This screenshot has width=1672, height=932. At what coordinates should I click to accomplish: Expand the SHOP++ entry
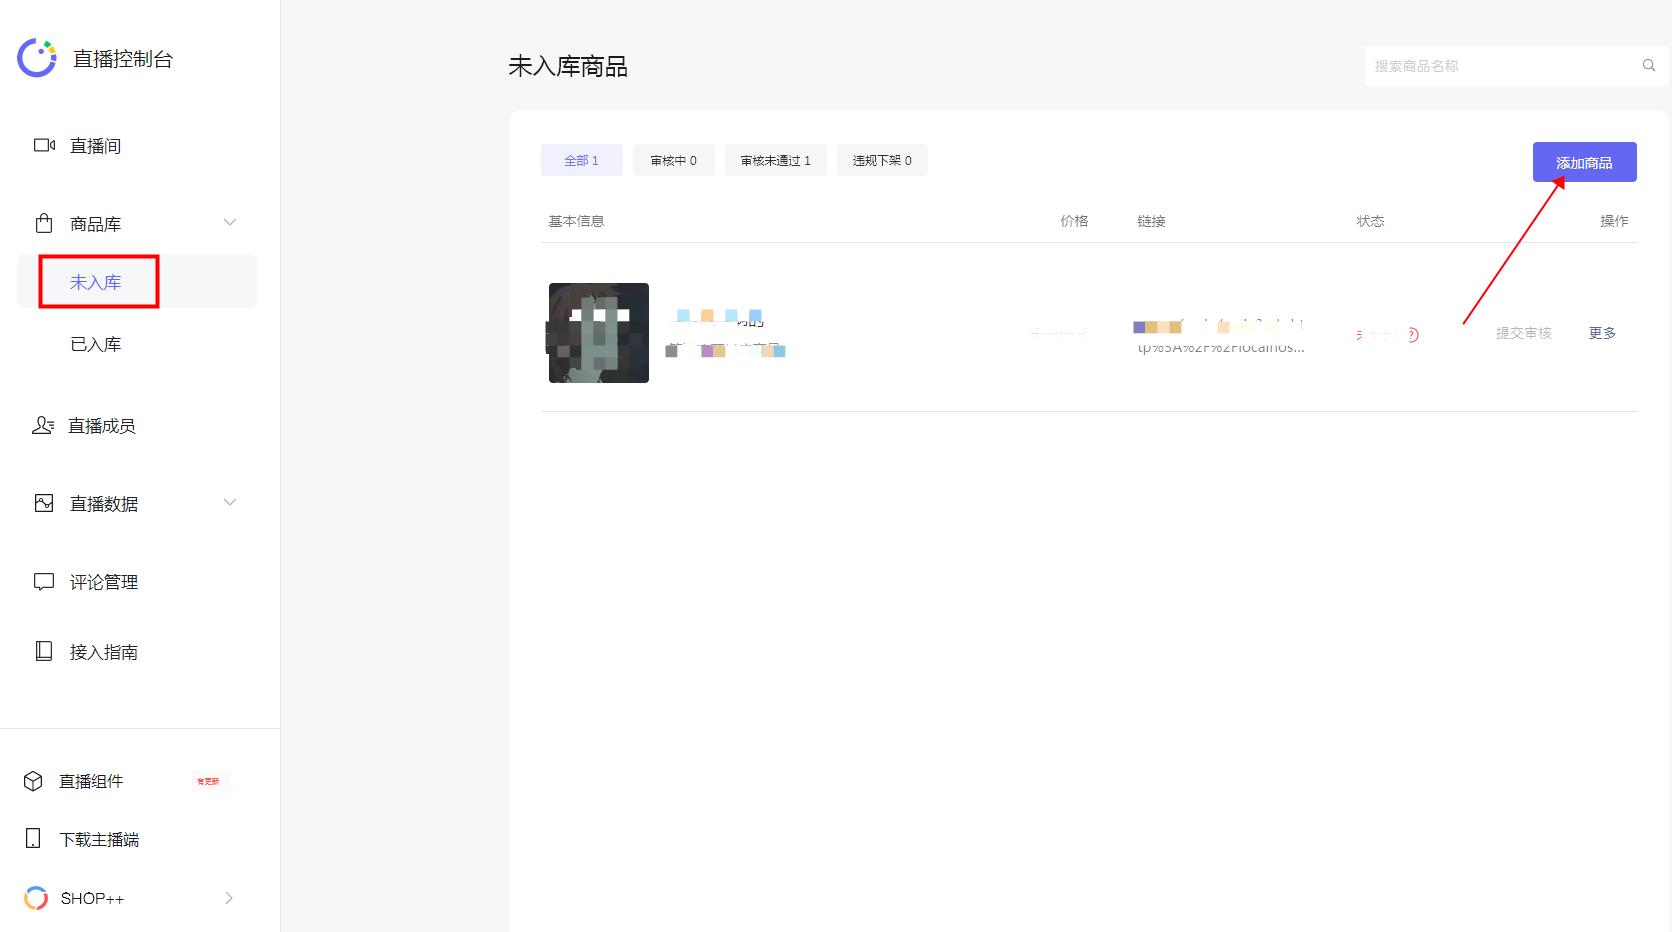pos(230,898)
